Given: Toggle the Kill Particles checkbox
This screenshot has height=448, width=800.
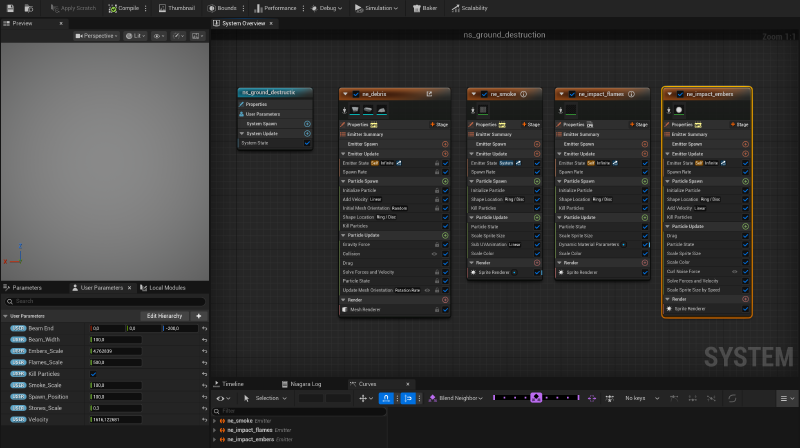Looking at the screenshot, I should 94,373.
